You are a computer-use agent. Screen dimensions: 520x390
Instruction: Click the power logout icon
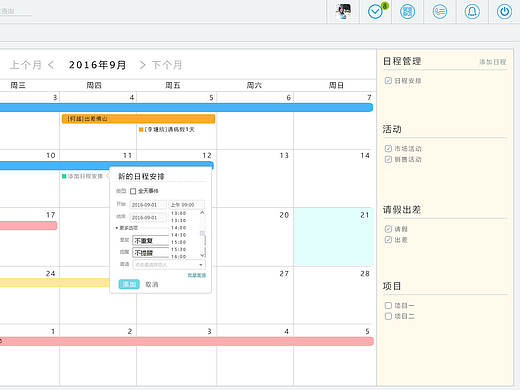504,12
